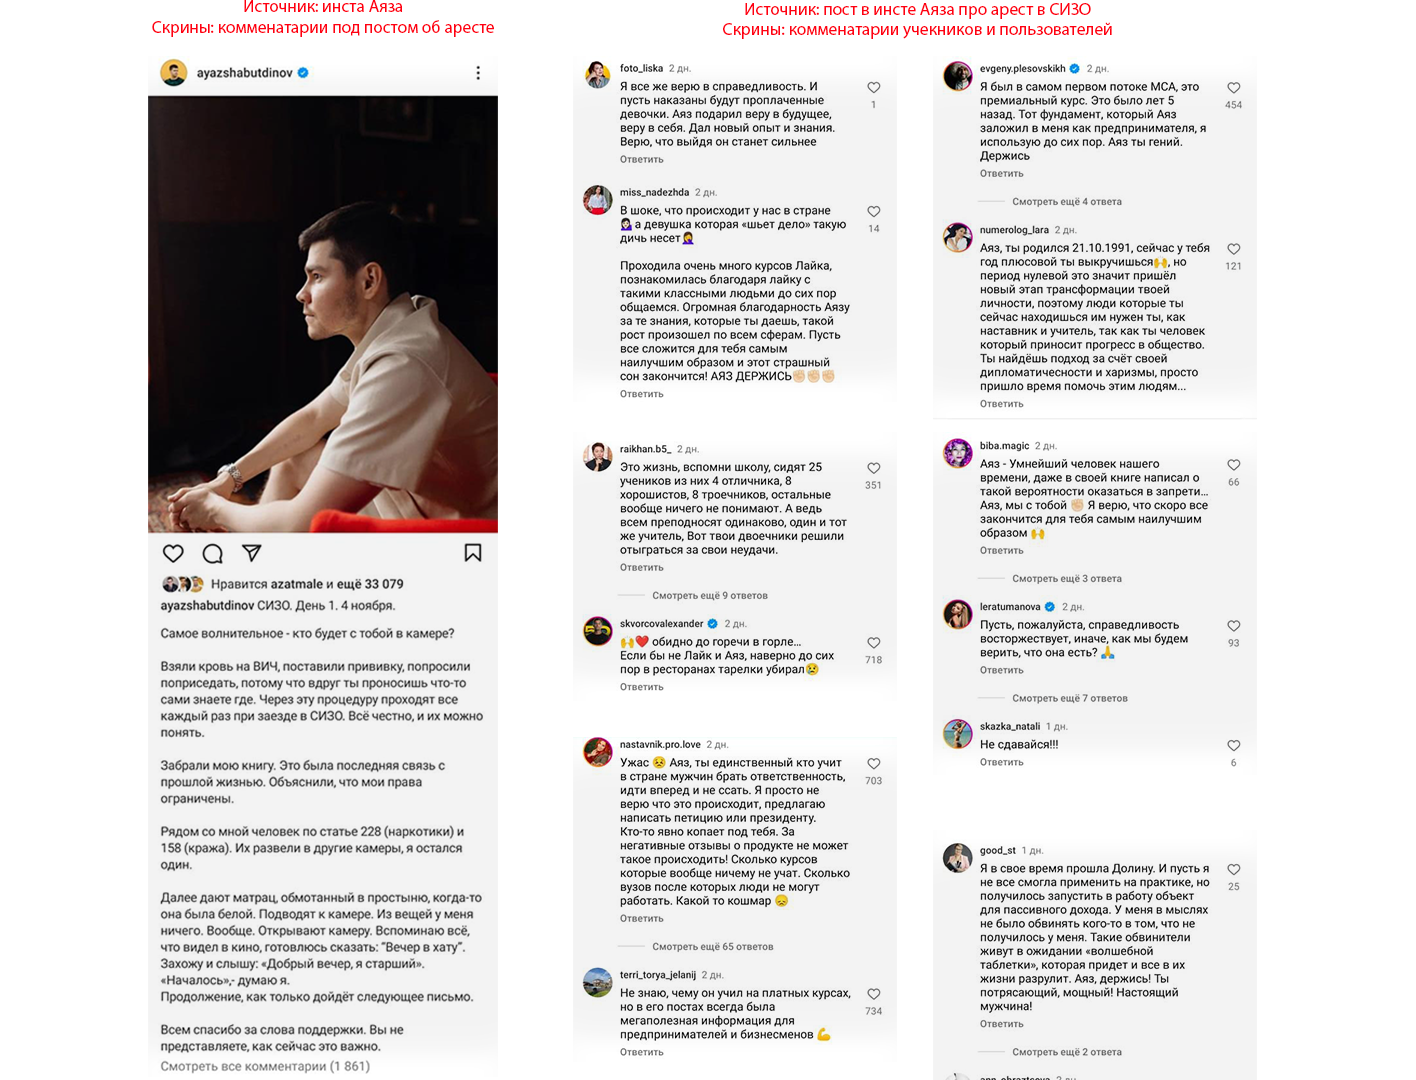
Task: Click the post photo of the seated man
Action: tap(323, 314)
